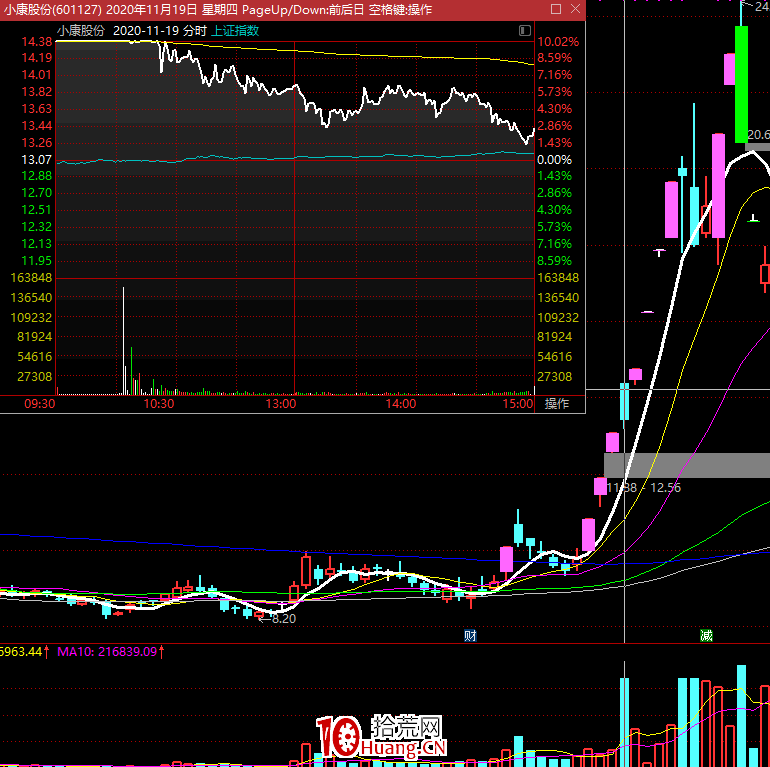Viewport: 770px width, 767px height.
Task: Click the 12.51 price axis label
Action: click(x=36, y=210)
